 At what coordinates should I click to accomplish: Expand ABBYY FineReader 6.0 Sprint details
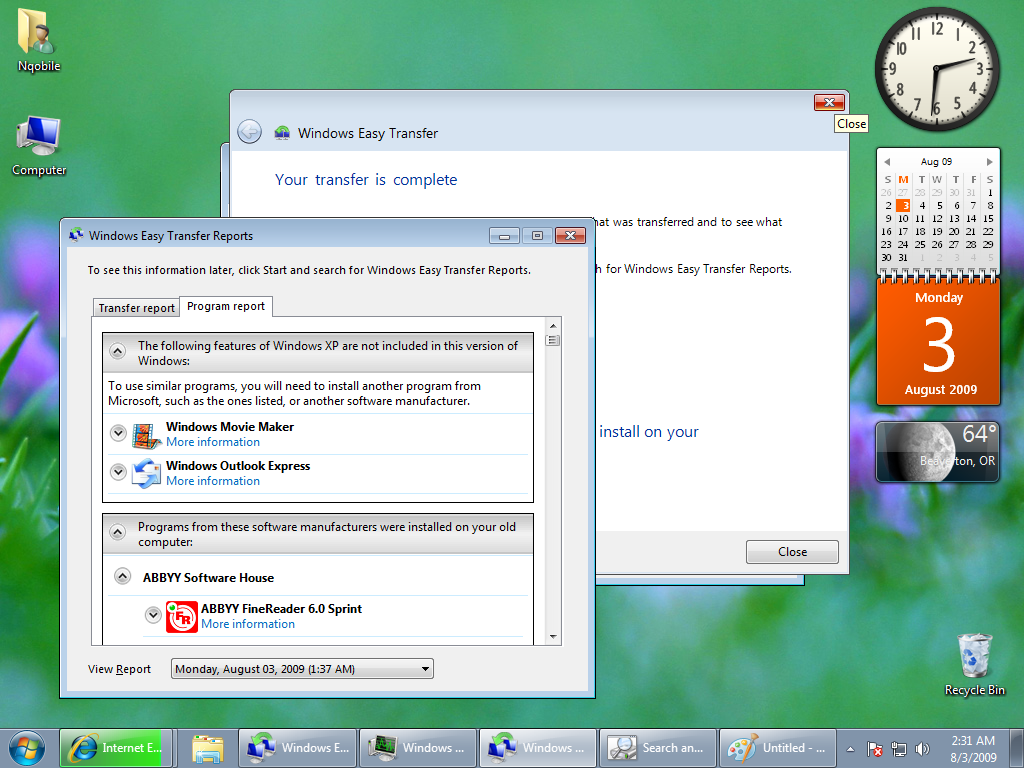coord(153,615)
